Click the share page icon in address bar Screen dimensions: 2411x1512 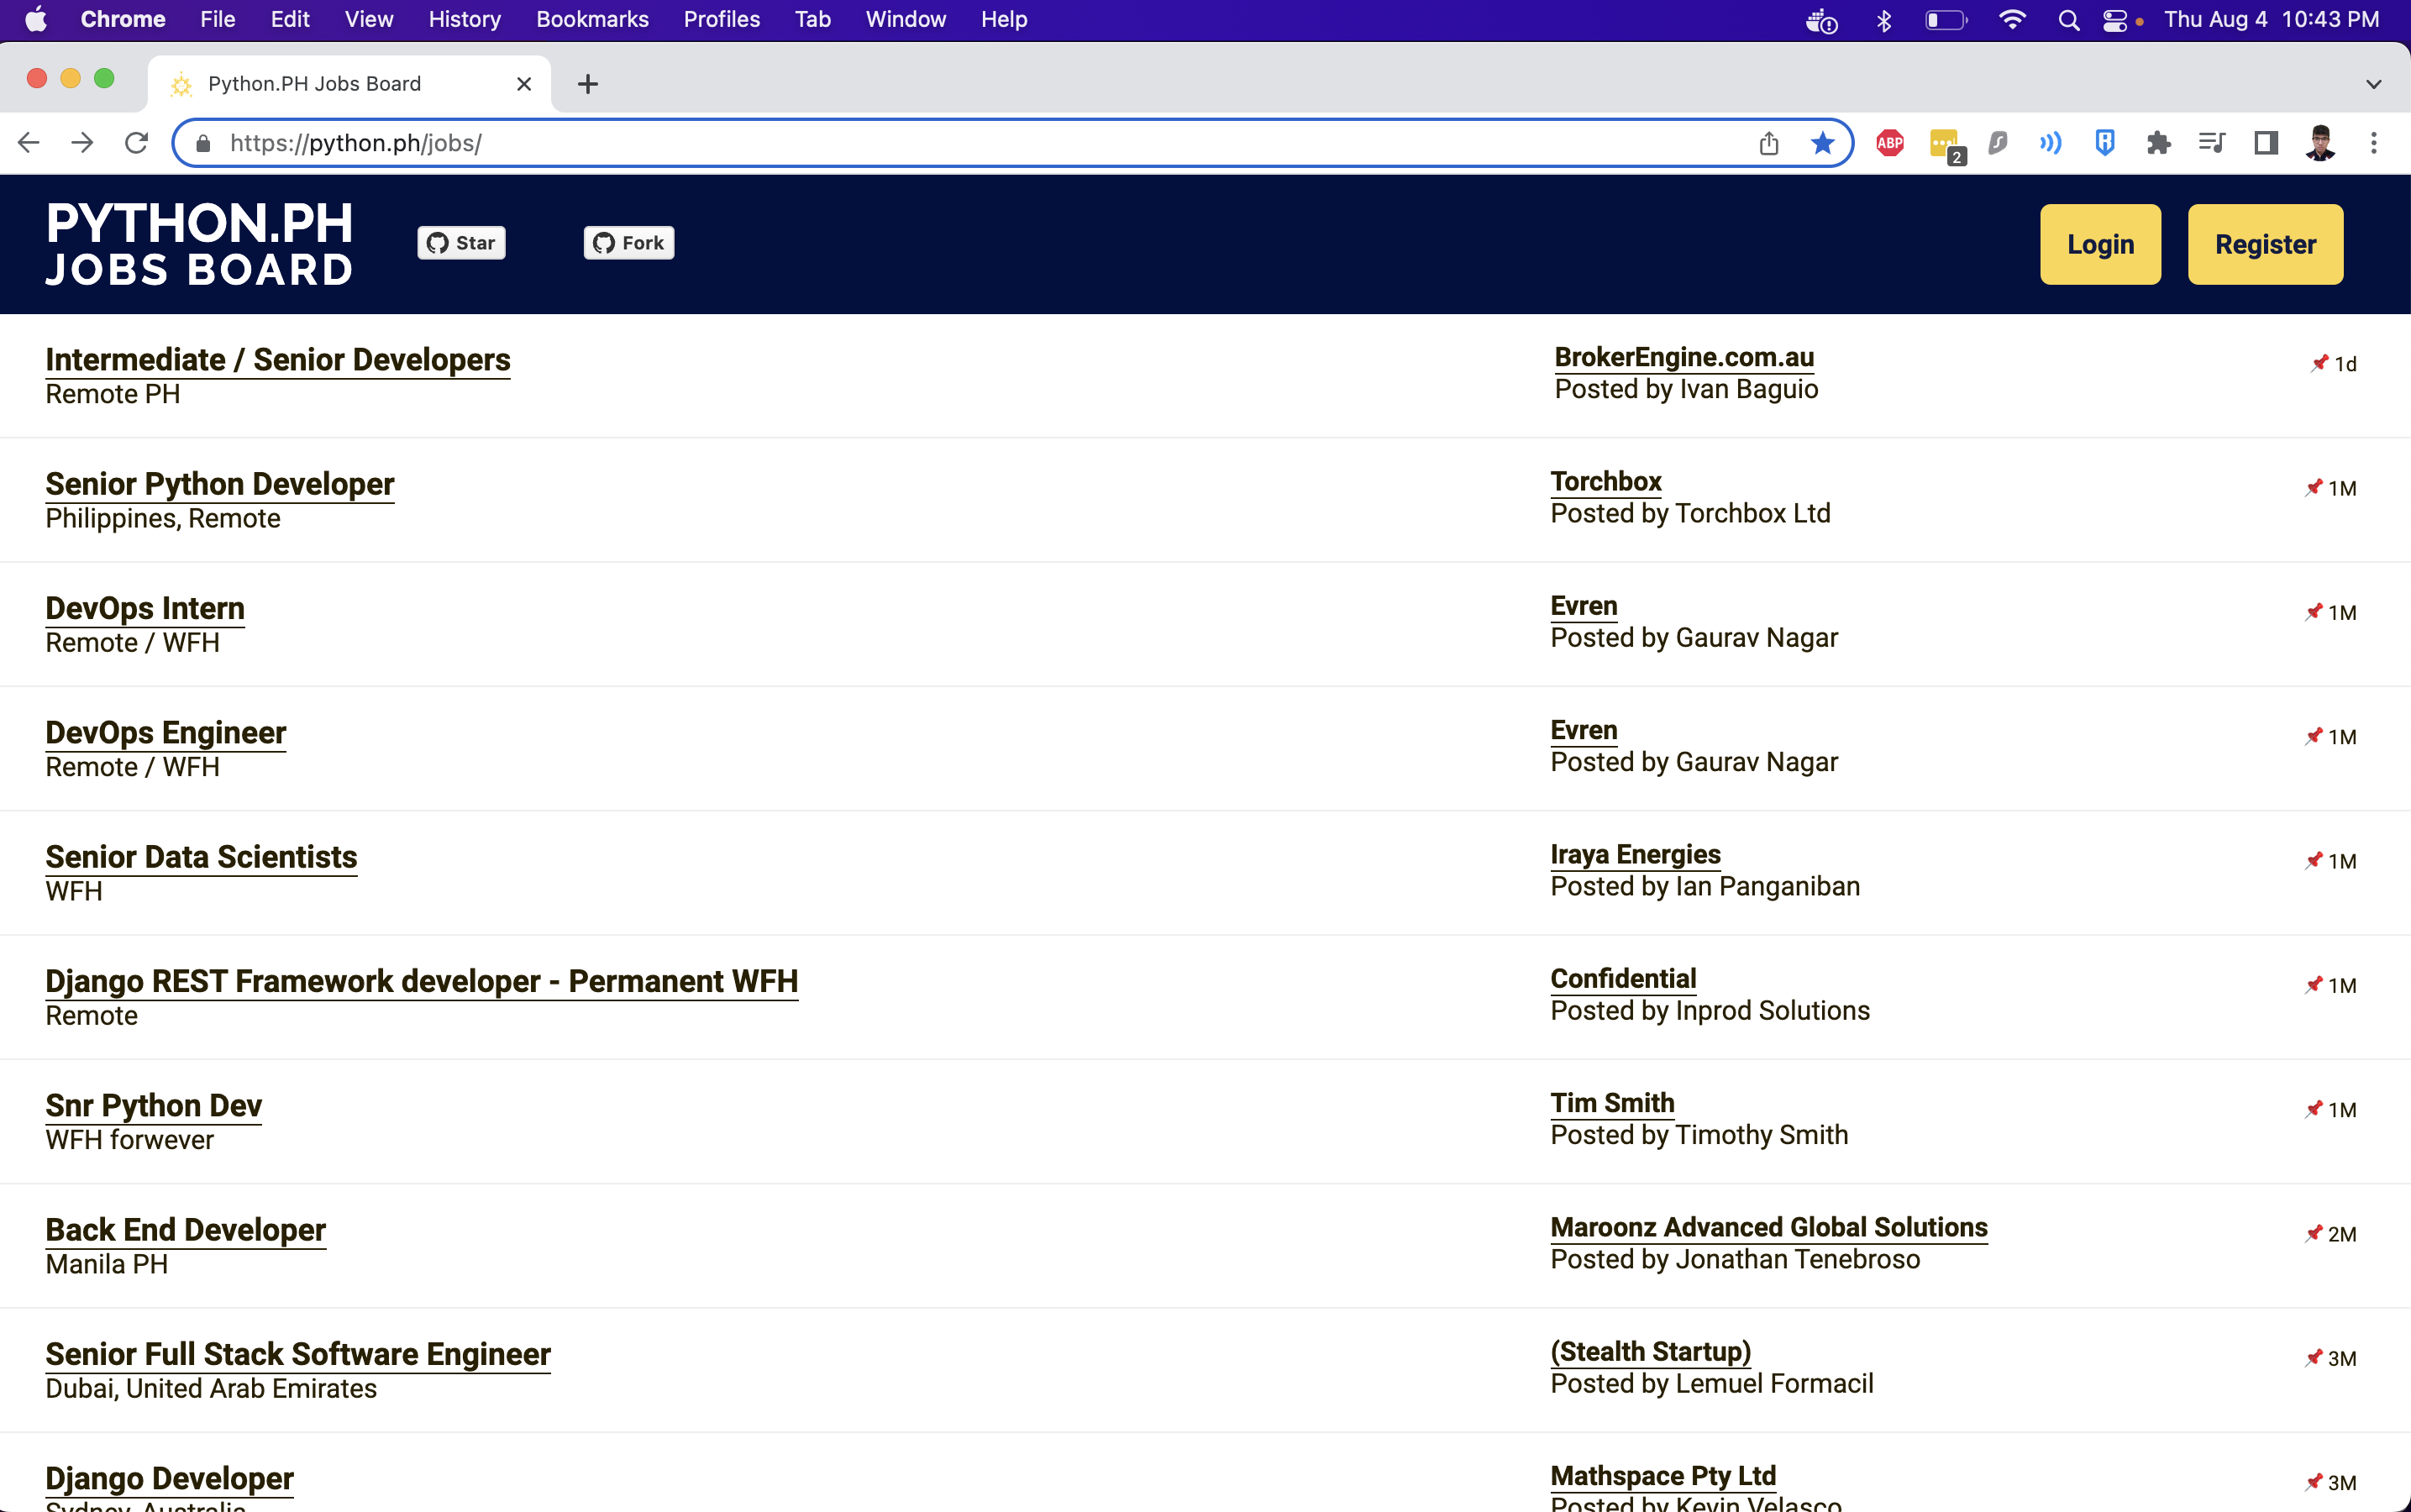(1768, 143)
